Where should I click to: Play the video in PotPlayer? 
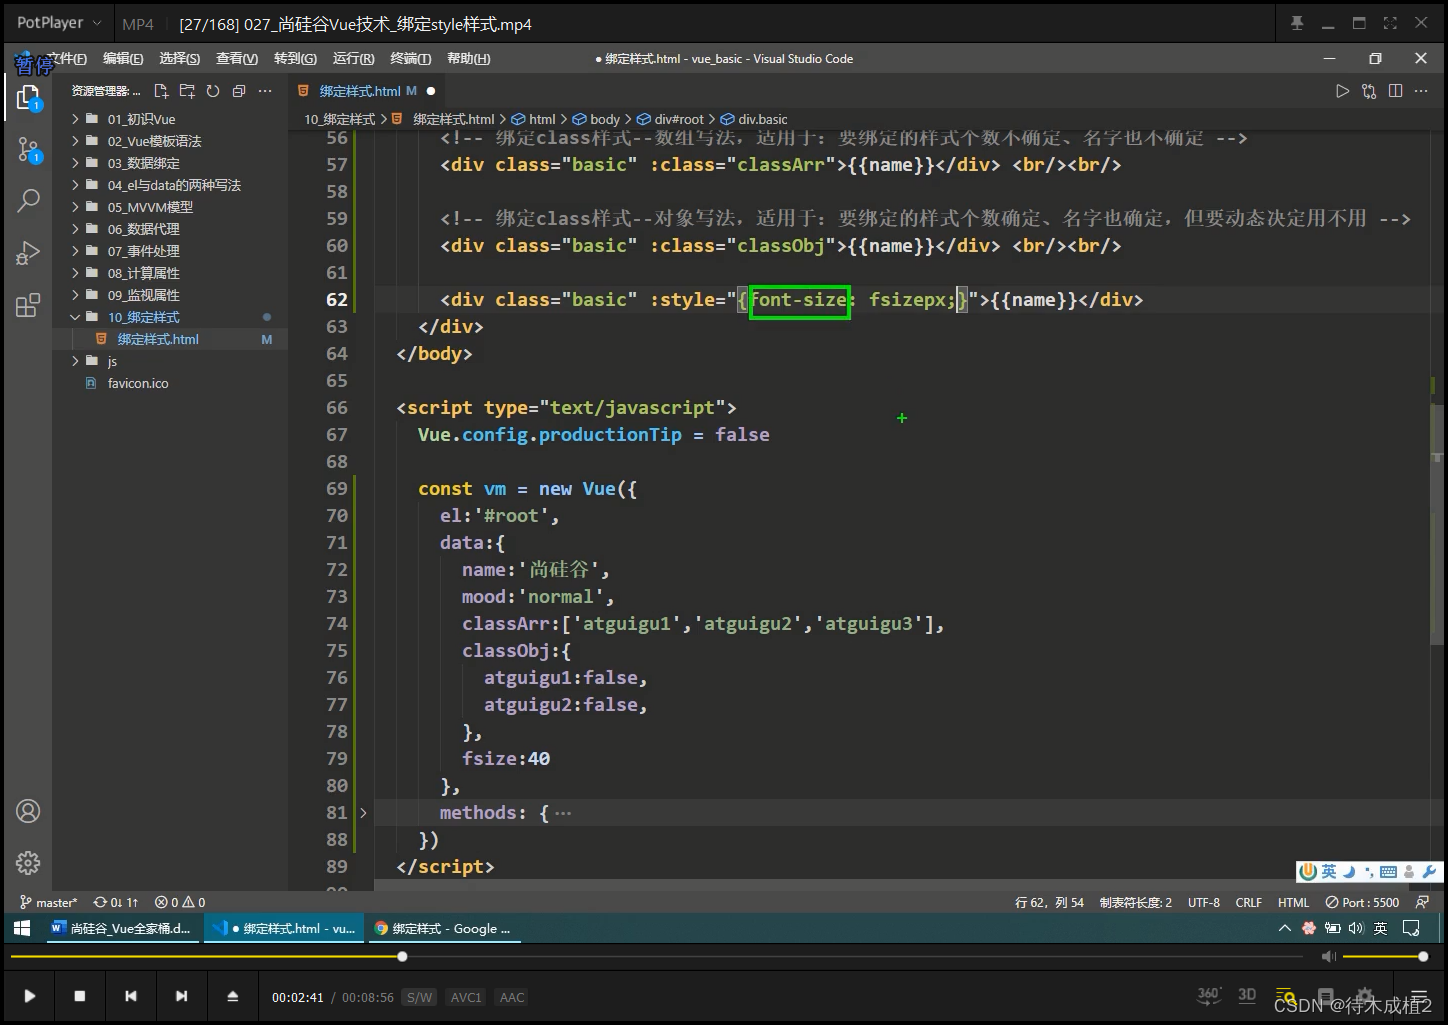(x=29, y=996)
